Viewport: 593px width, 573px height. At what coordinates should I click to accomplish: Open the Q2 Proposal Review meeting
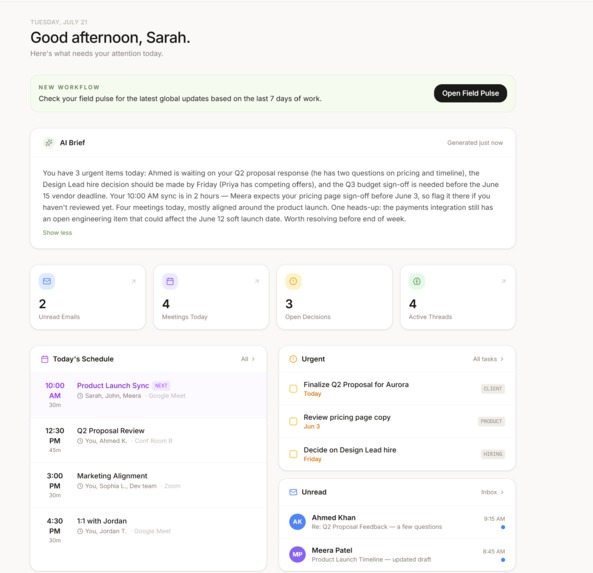pos(148,440)
